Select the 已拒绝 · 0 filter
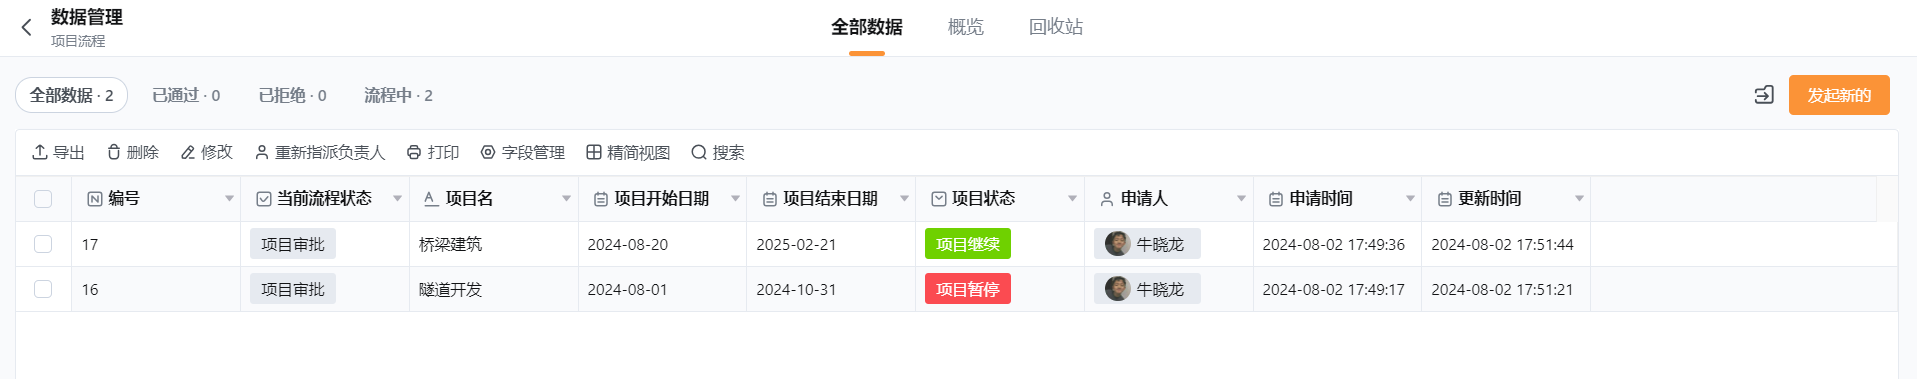 [292, 95]
